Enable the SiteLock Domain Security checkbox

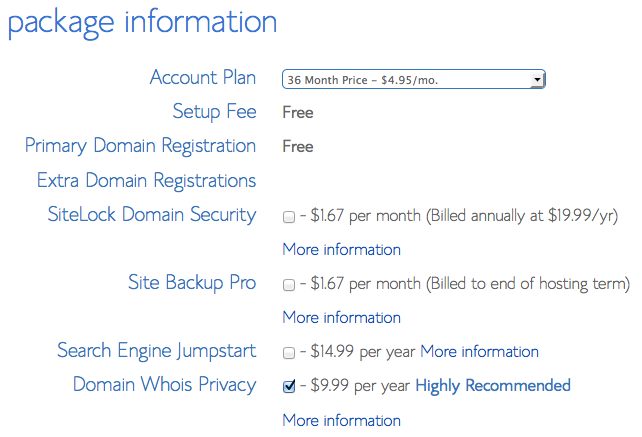[289, 216]
